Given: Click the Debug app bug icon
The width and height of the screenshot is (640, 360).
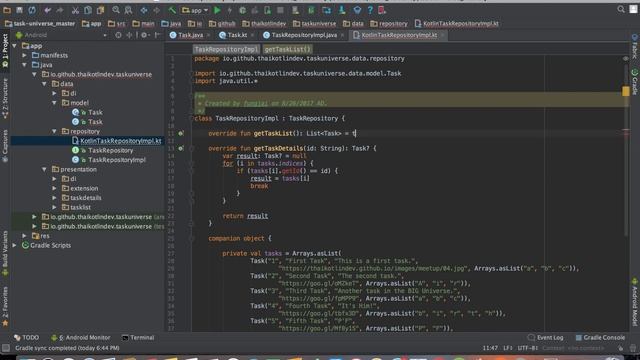Looking at the screenshot, I should (242, 10).
